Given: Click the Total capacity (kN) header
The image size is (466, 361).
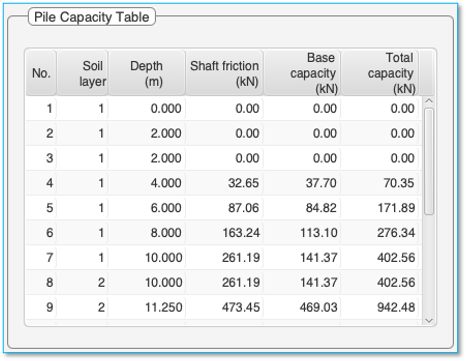Looking at the screenshot, I should click(x=380, y=73).
